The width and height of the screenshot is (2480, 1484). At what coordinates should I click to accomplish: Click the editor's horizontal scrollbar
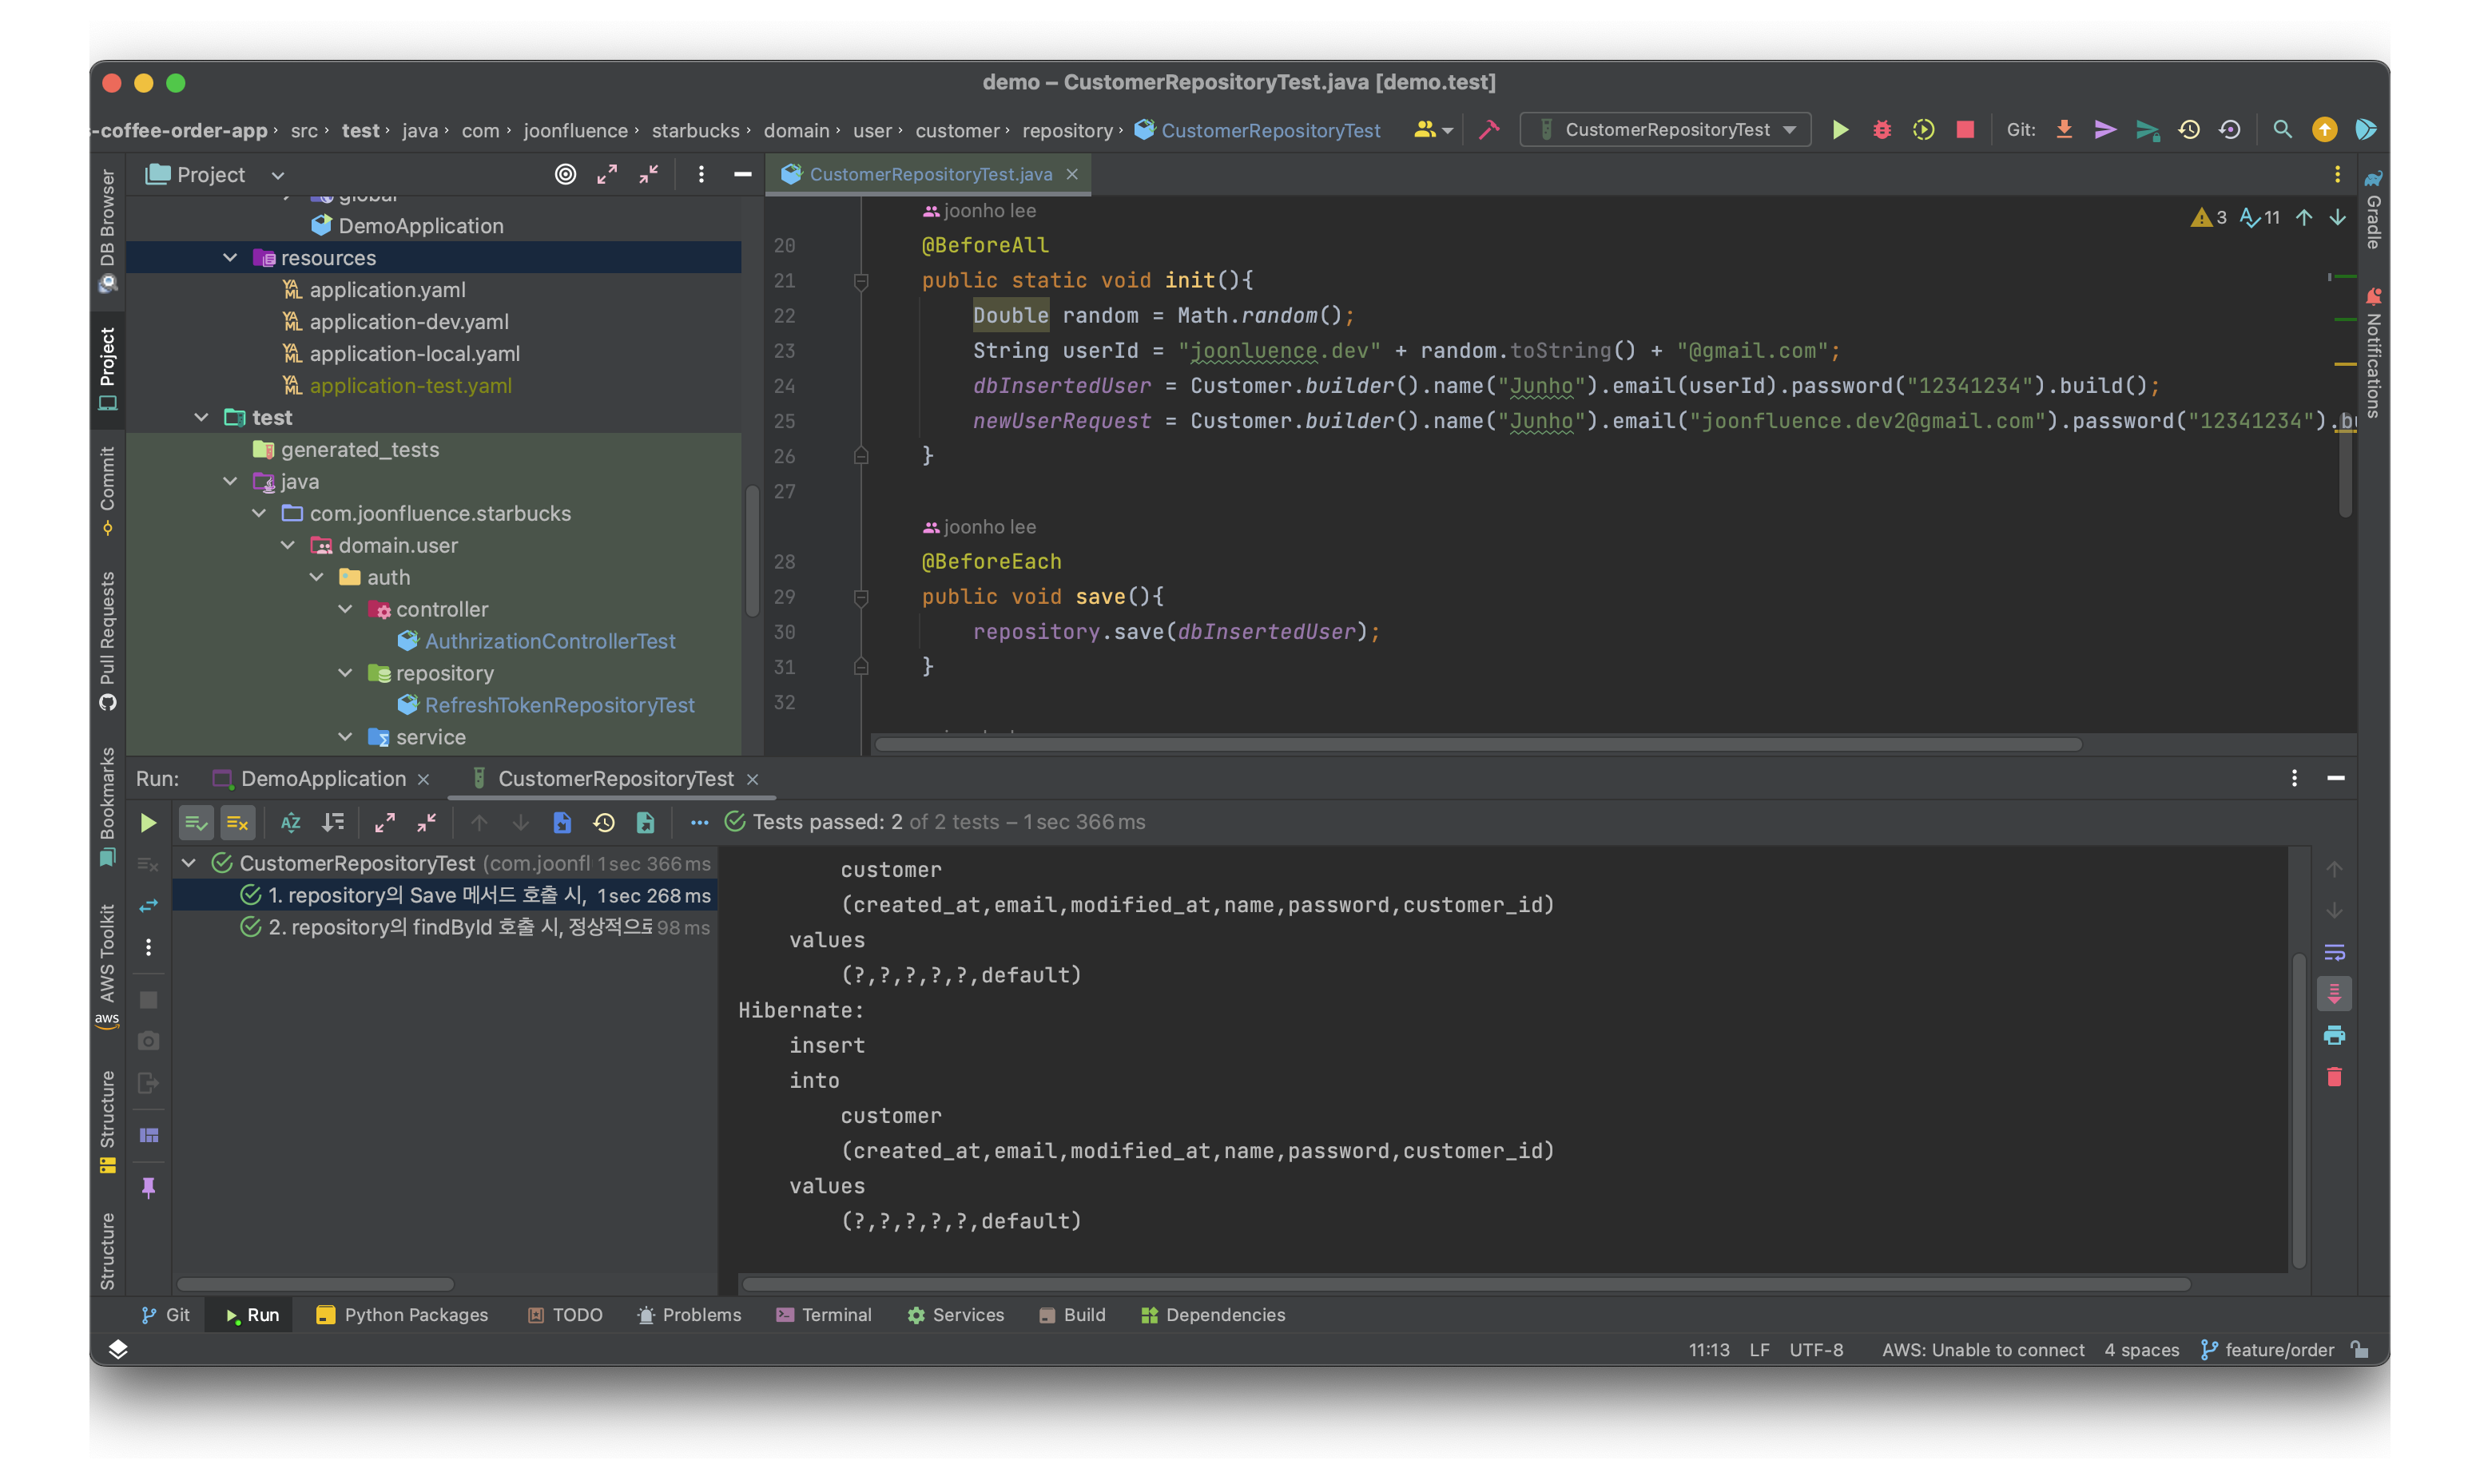[x=1477, y=744]
